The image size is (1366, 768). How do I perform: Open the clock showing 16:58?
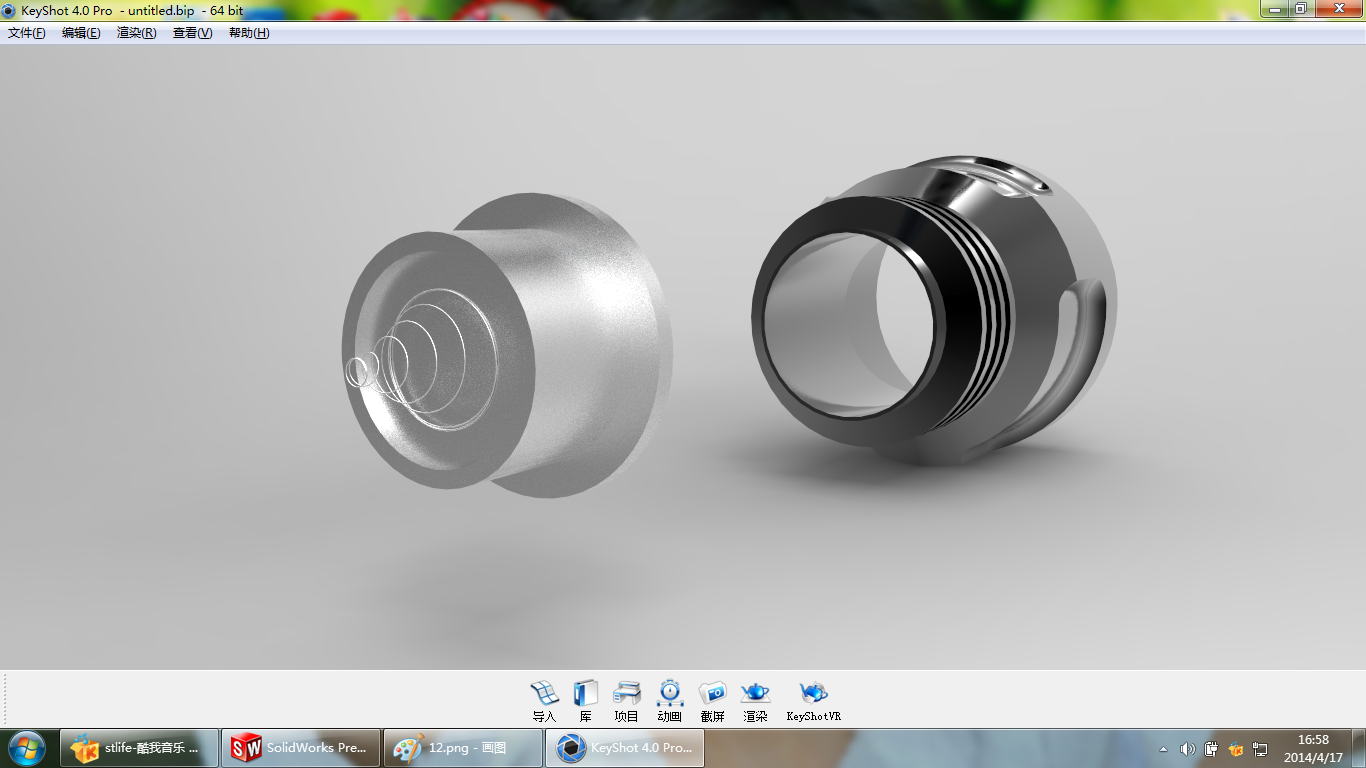[x=1313, y=748]
